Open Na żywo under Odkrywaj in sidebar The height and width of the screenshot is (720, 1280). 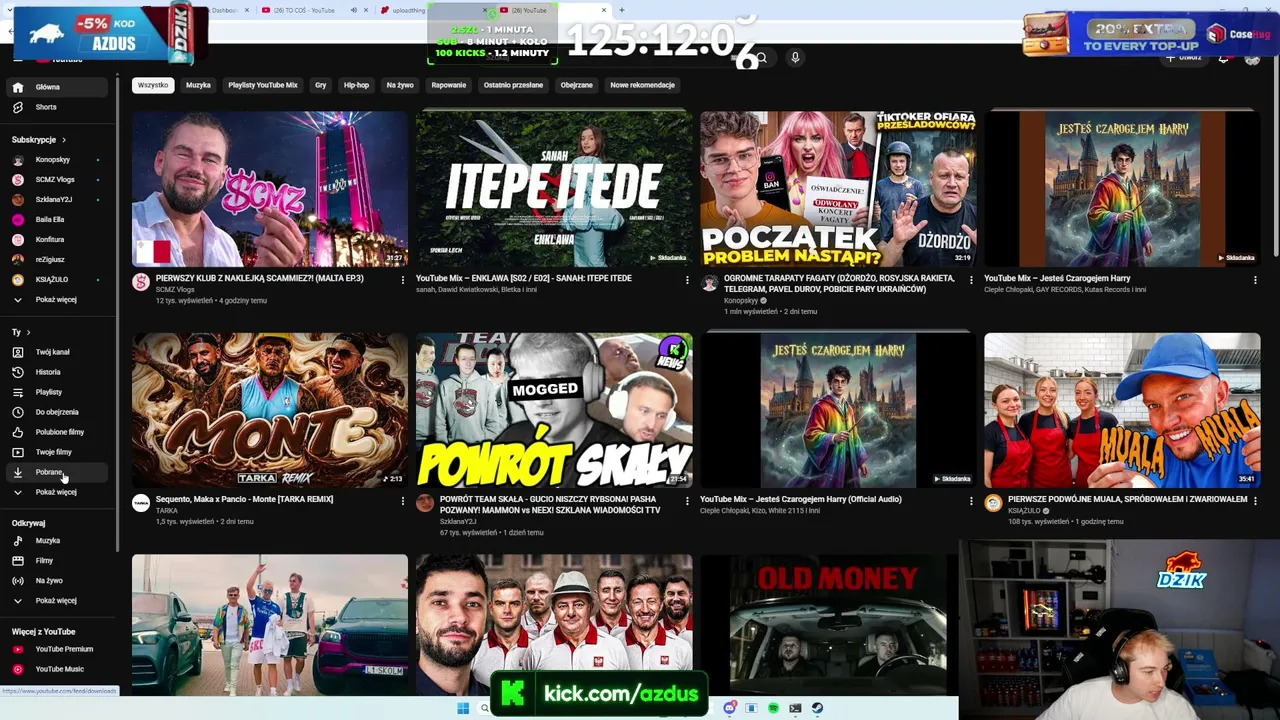[59, 581]
